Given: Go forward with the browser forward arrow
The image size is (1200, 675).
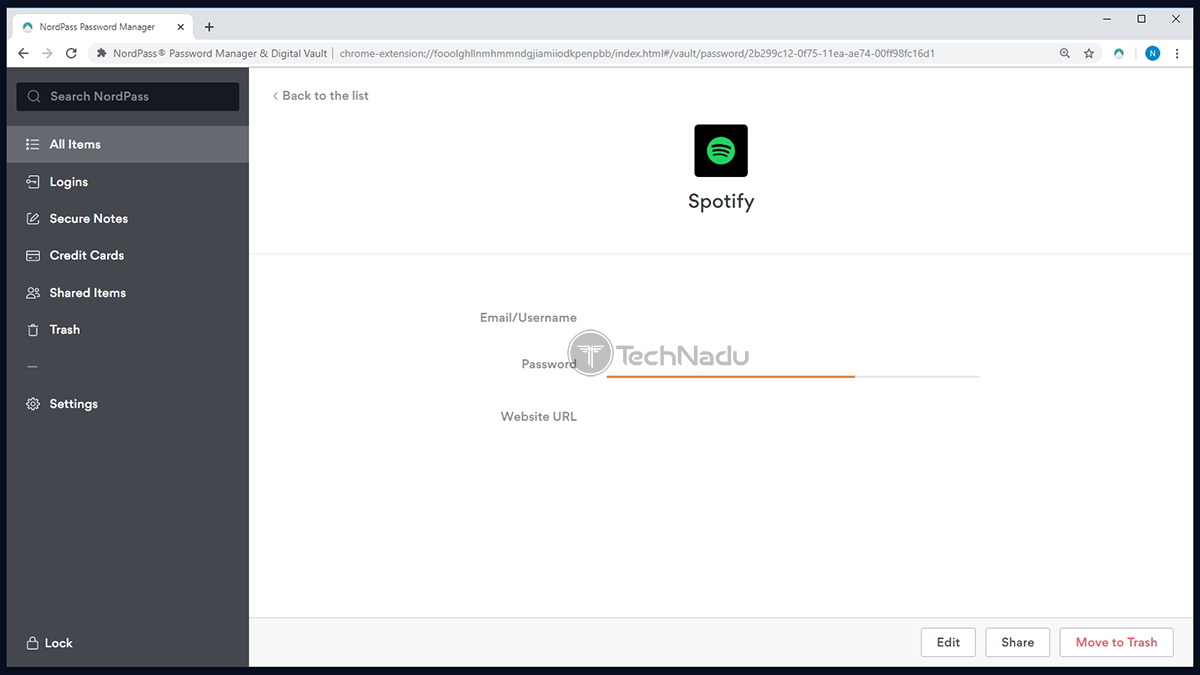Looking at the screenshot, I should pyautogui.click(x=47, y=54).
